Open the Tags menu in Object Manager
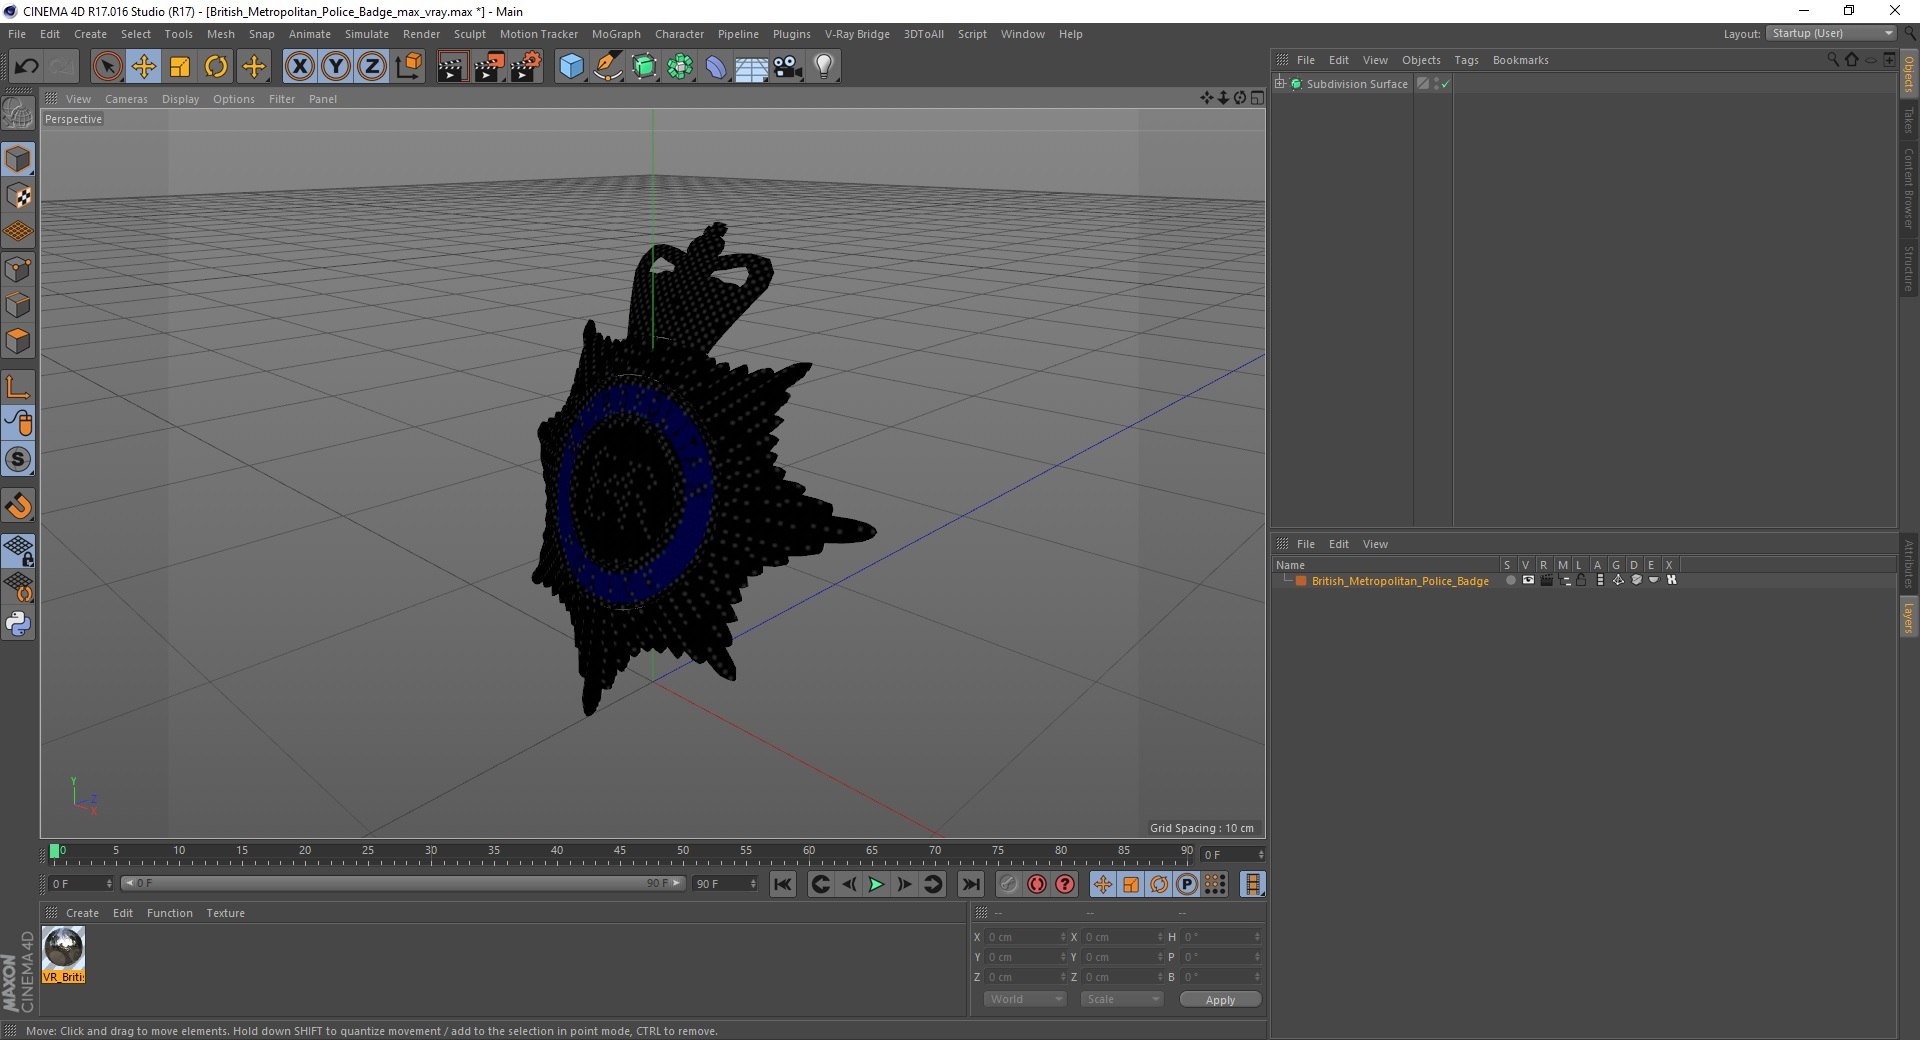 click(1466, 60)
